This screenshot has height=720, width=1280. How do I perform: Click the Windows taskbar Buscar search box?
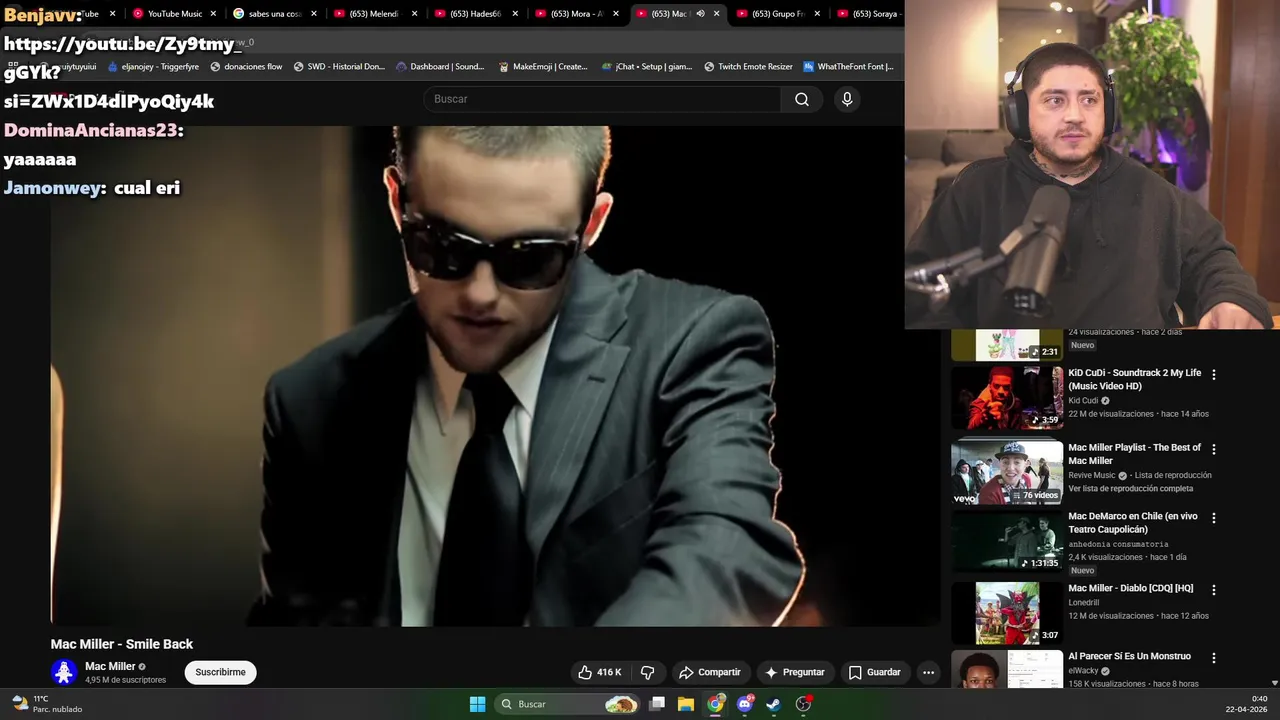pyautogui.click(x=568, y=704)
